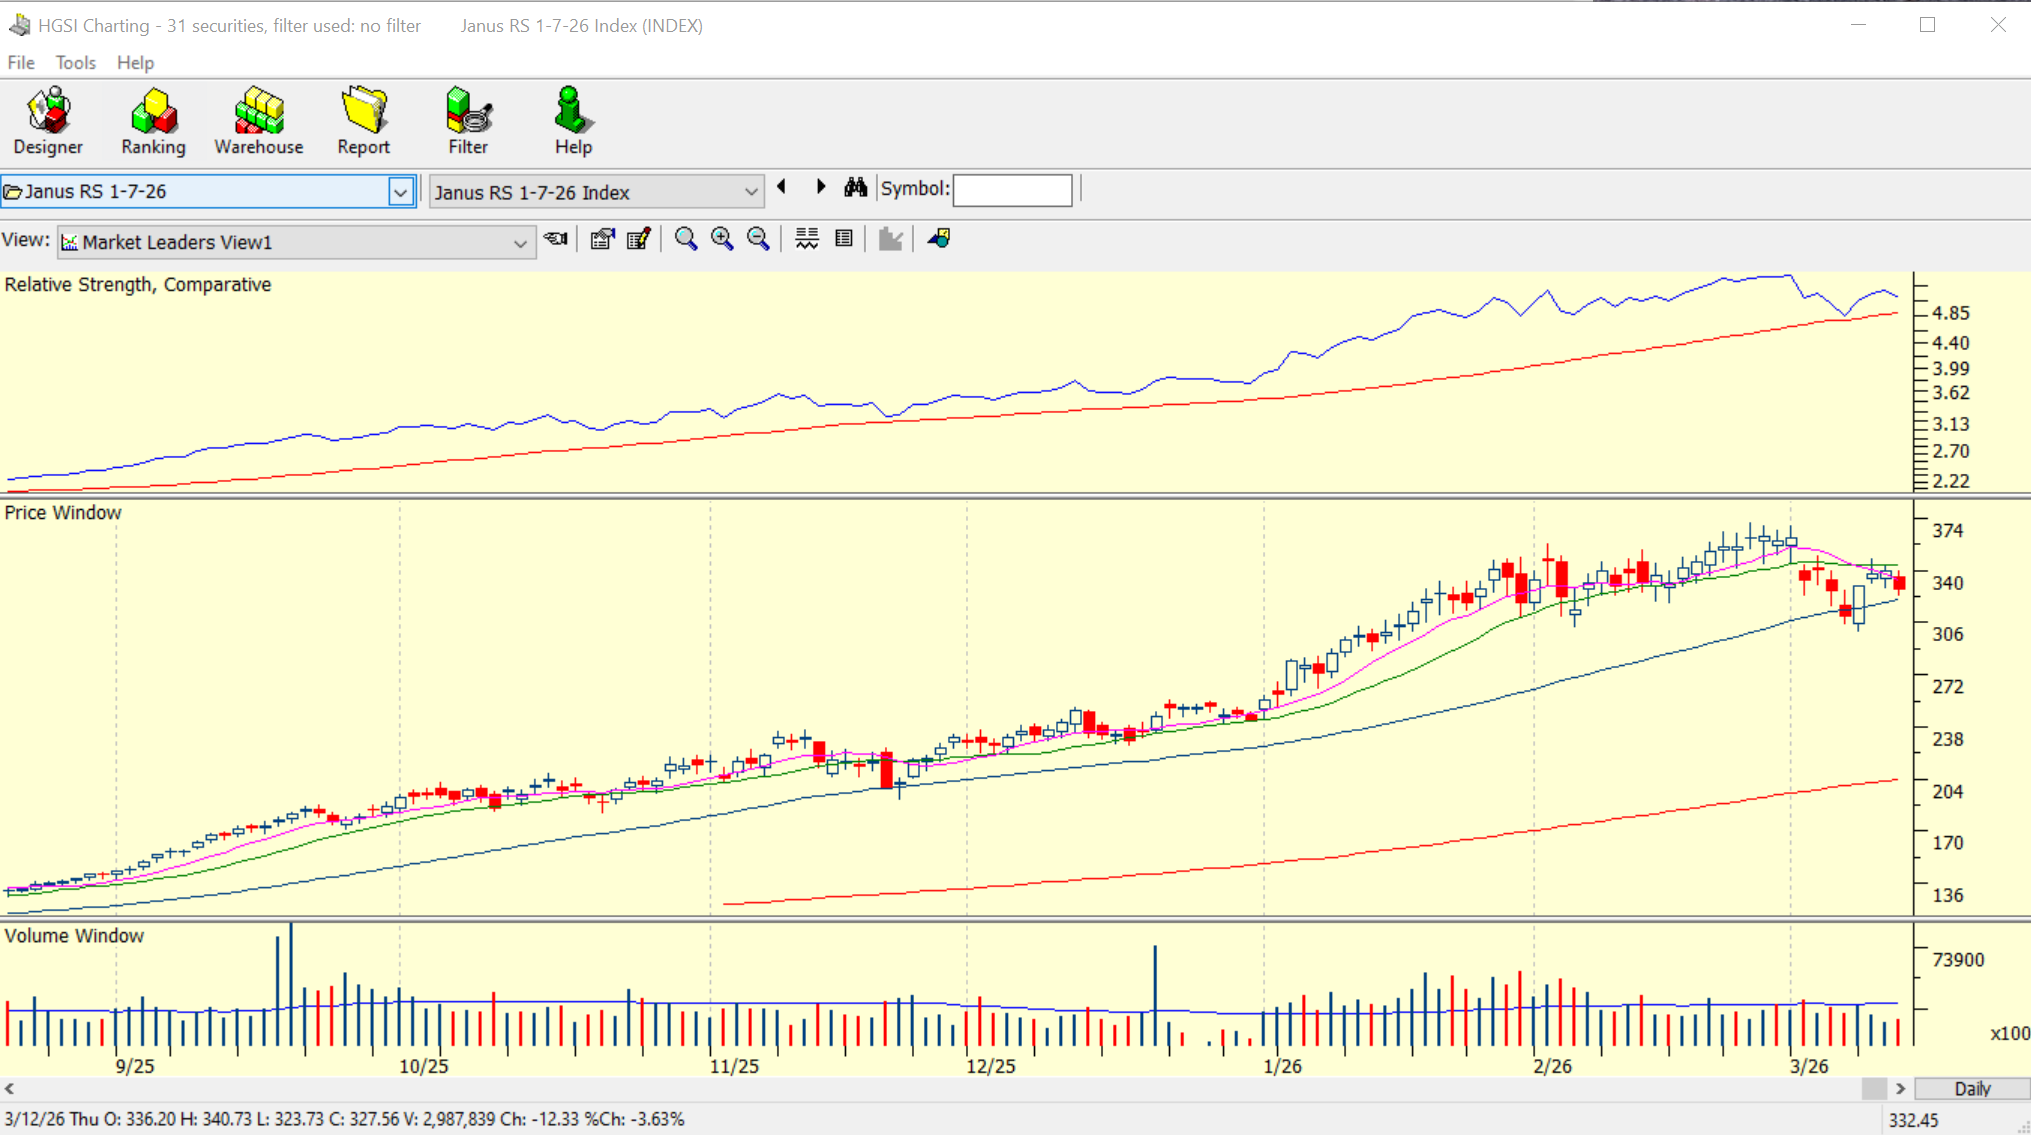Image resolution: width=2031 pixels, height=1135 pixels.
Task: Click the Symbol input field
Action: click(1012, 190)
